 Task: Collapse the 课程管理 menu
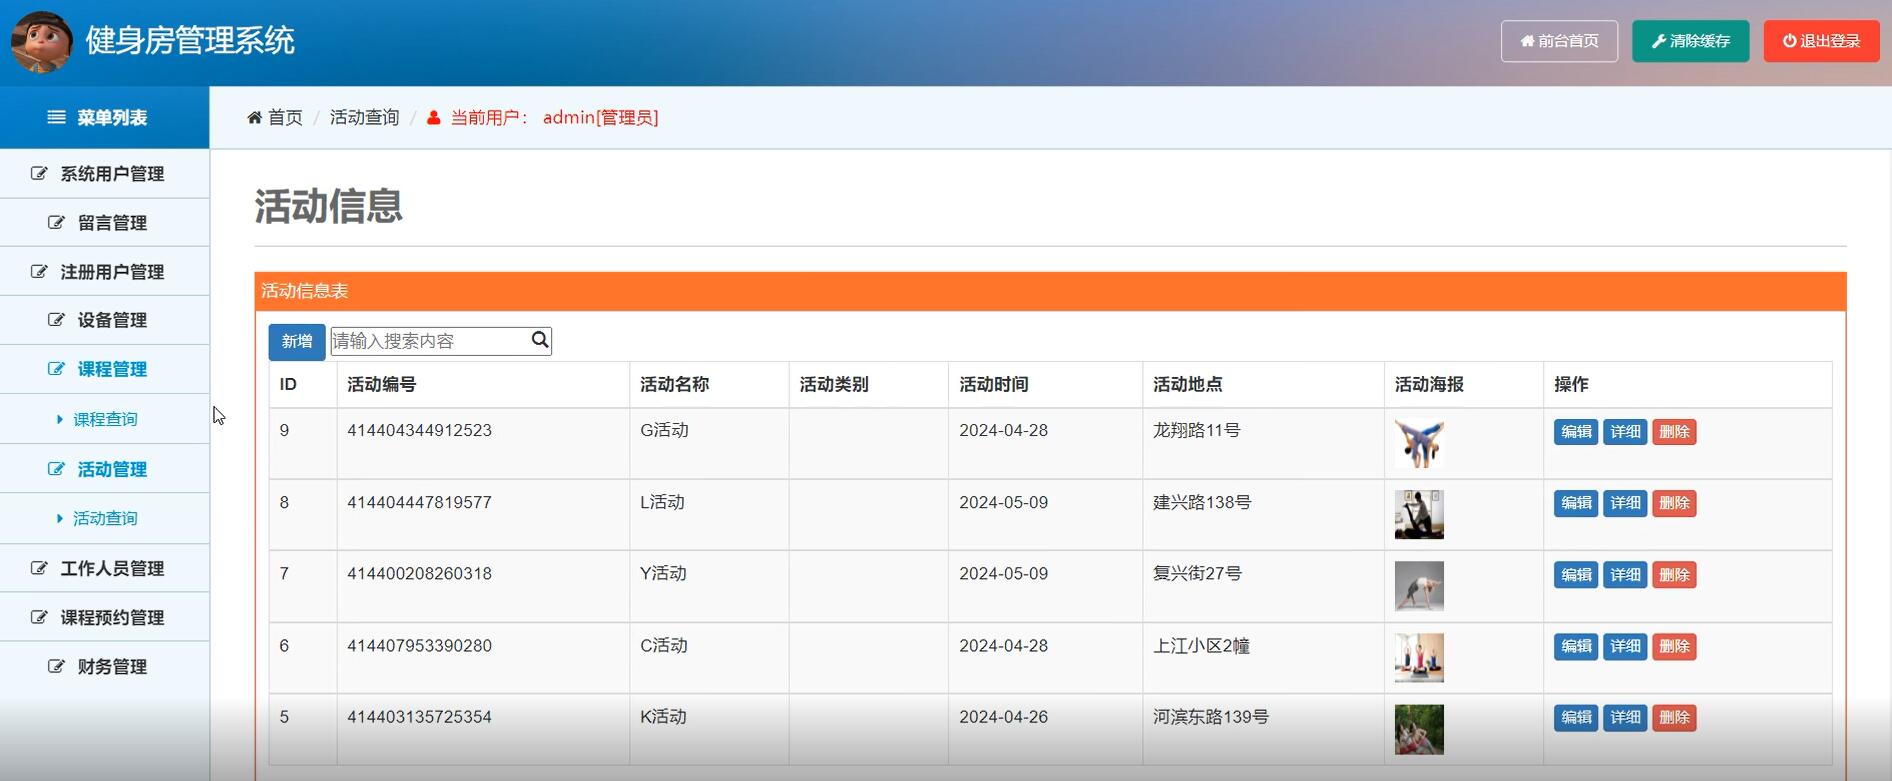pyautogui.click(x=105, y=369)
